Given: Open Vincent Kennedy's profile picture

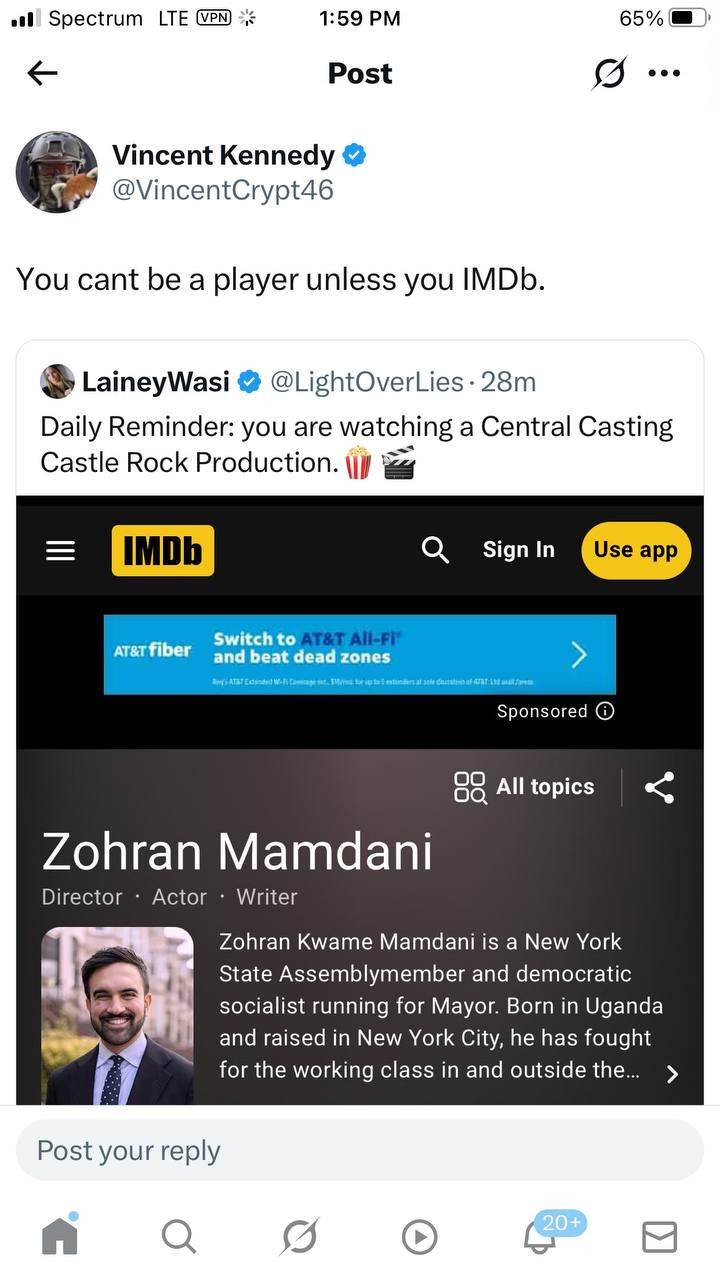Looking at the screenshot, I should pos(57,172).
